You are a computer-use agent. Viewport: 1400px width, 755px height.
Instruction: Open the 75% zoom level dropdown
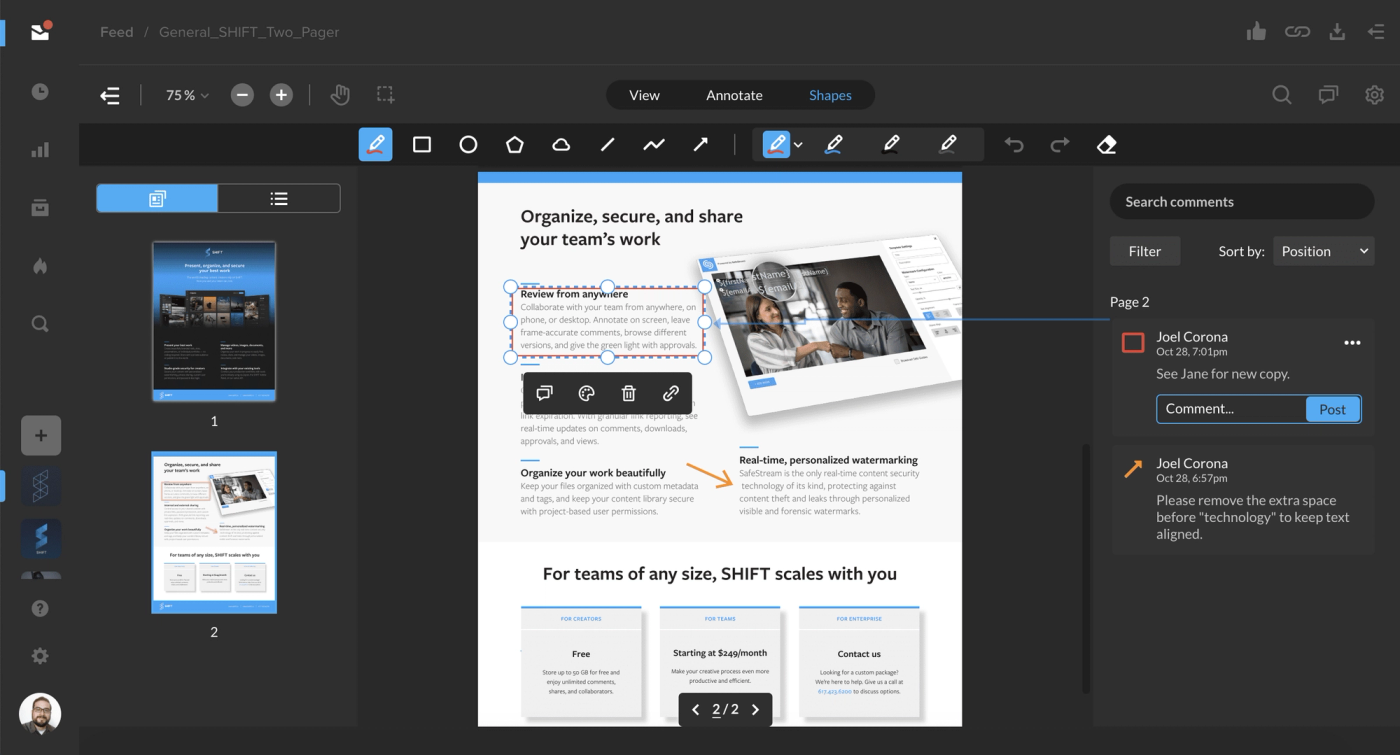pyautogui.click(x=187, y=95)
